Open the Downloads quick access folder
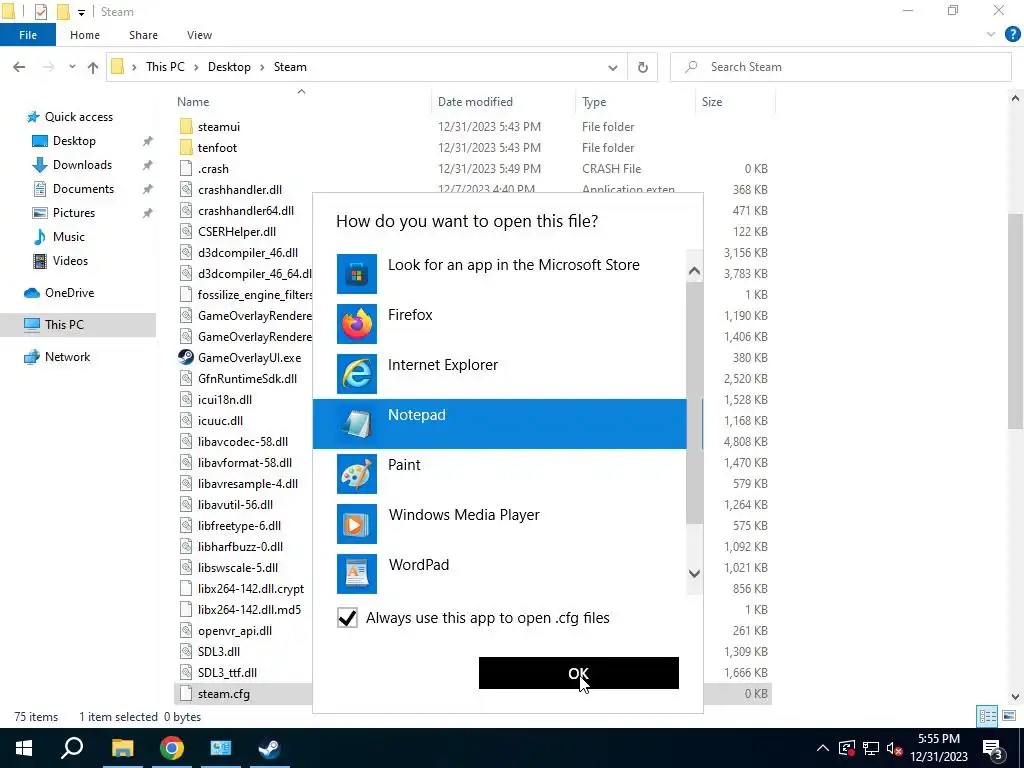This screenshot has width=1024, height=768. [x=82, y=165]
